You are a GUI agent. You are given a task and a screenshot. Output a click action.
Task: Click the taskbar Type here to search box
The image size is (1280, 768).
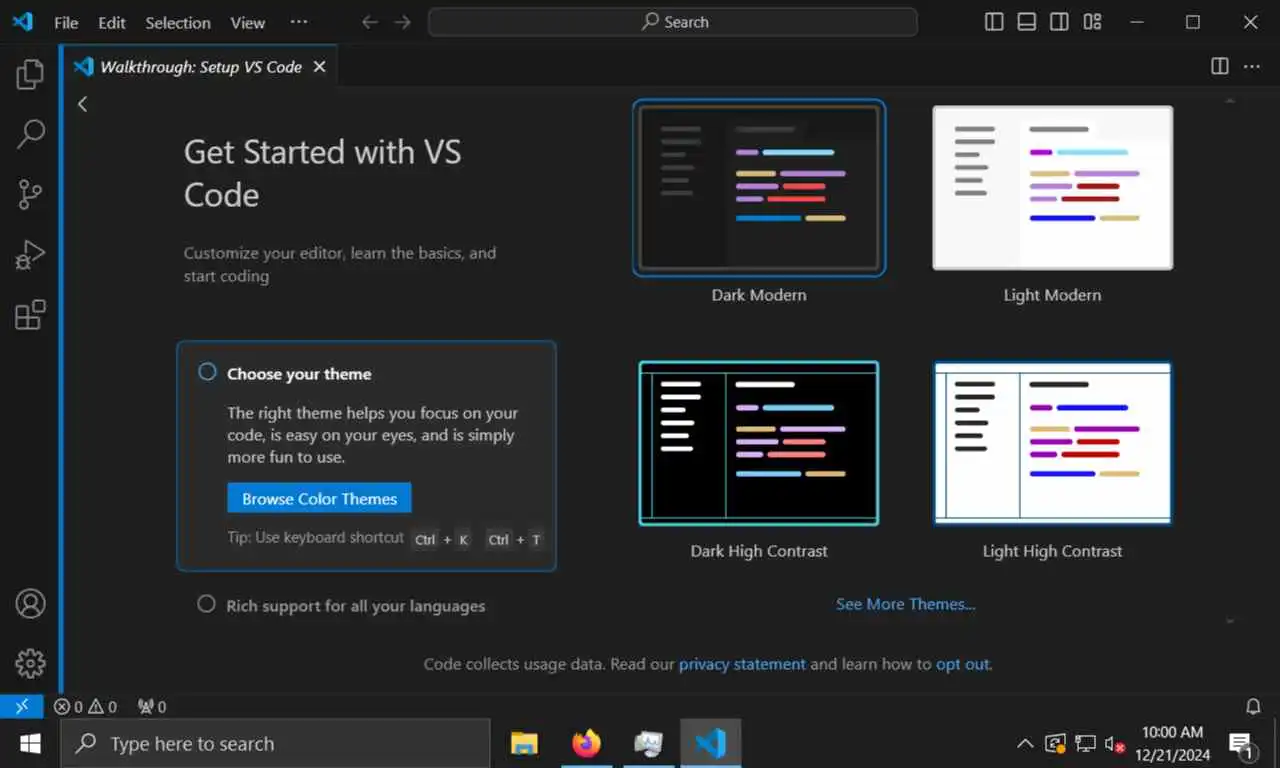coord(276,743)
